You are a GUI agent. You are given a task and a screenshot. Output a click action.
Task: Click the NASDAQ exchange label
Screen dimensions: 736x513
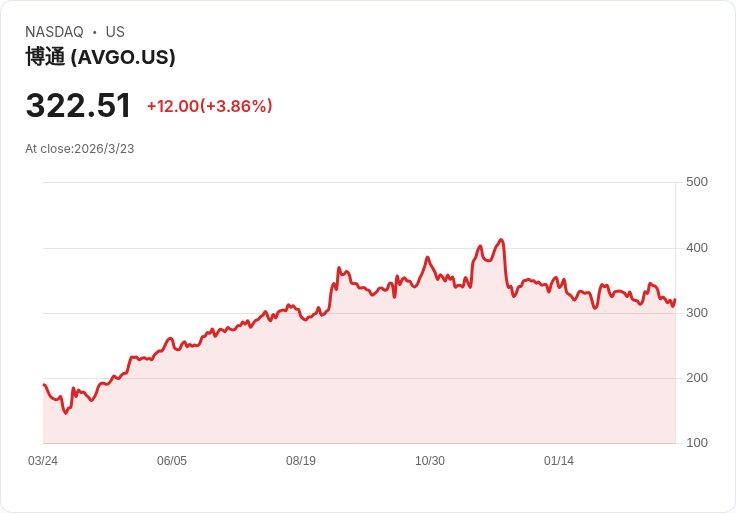[x=54, y=32]
